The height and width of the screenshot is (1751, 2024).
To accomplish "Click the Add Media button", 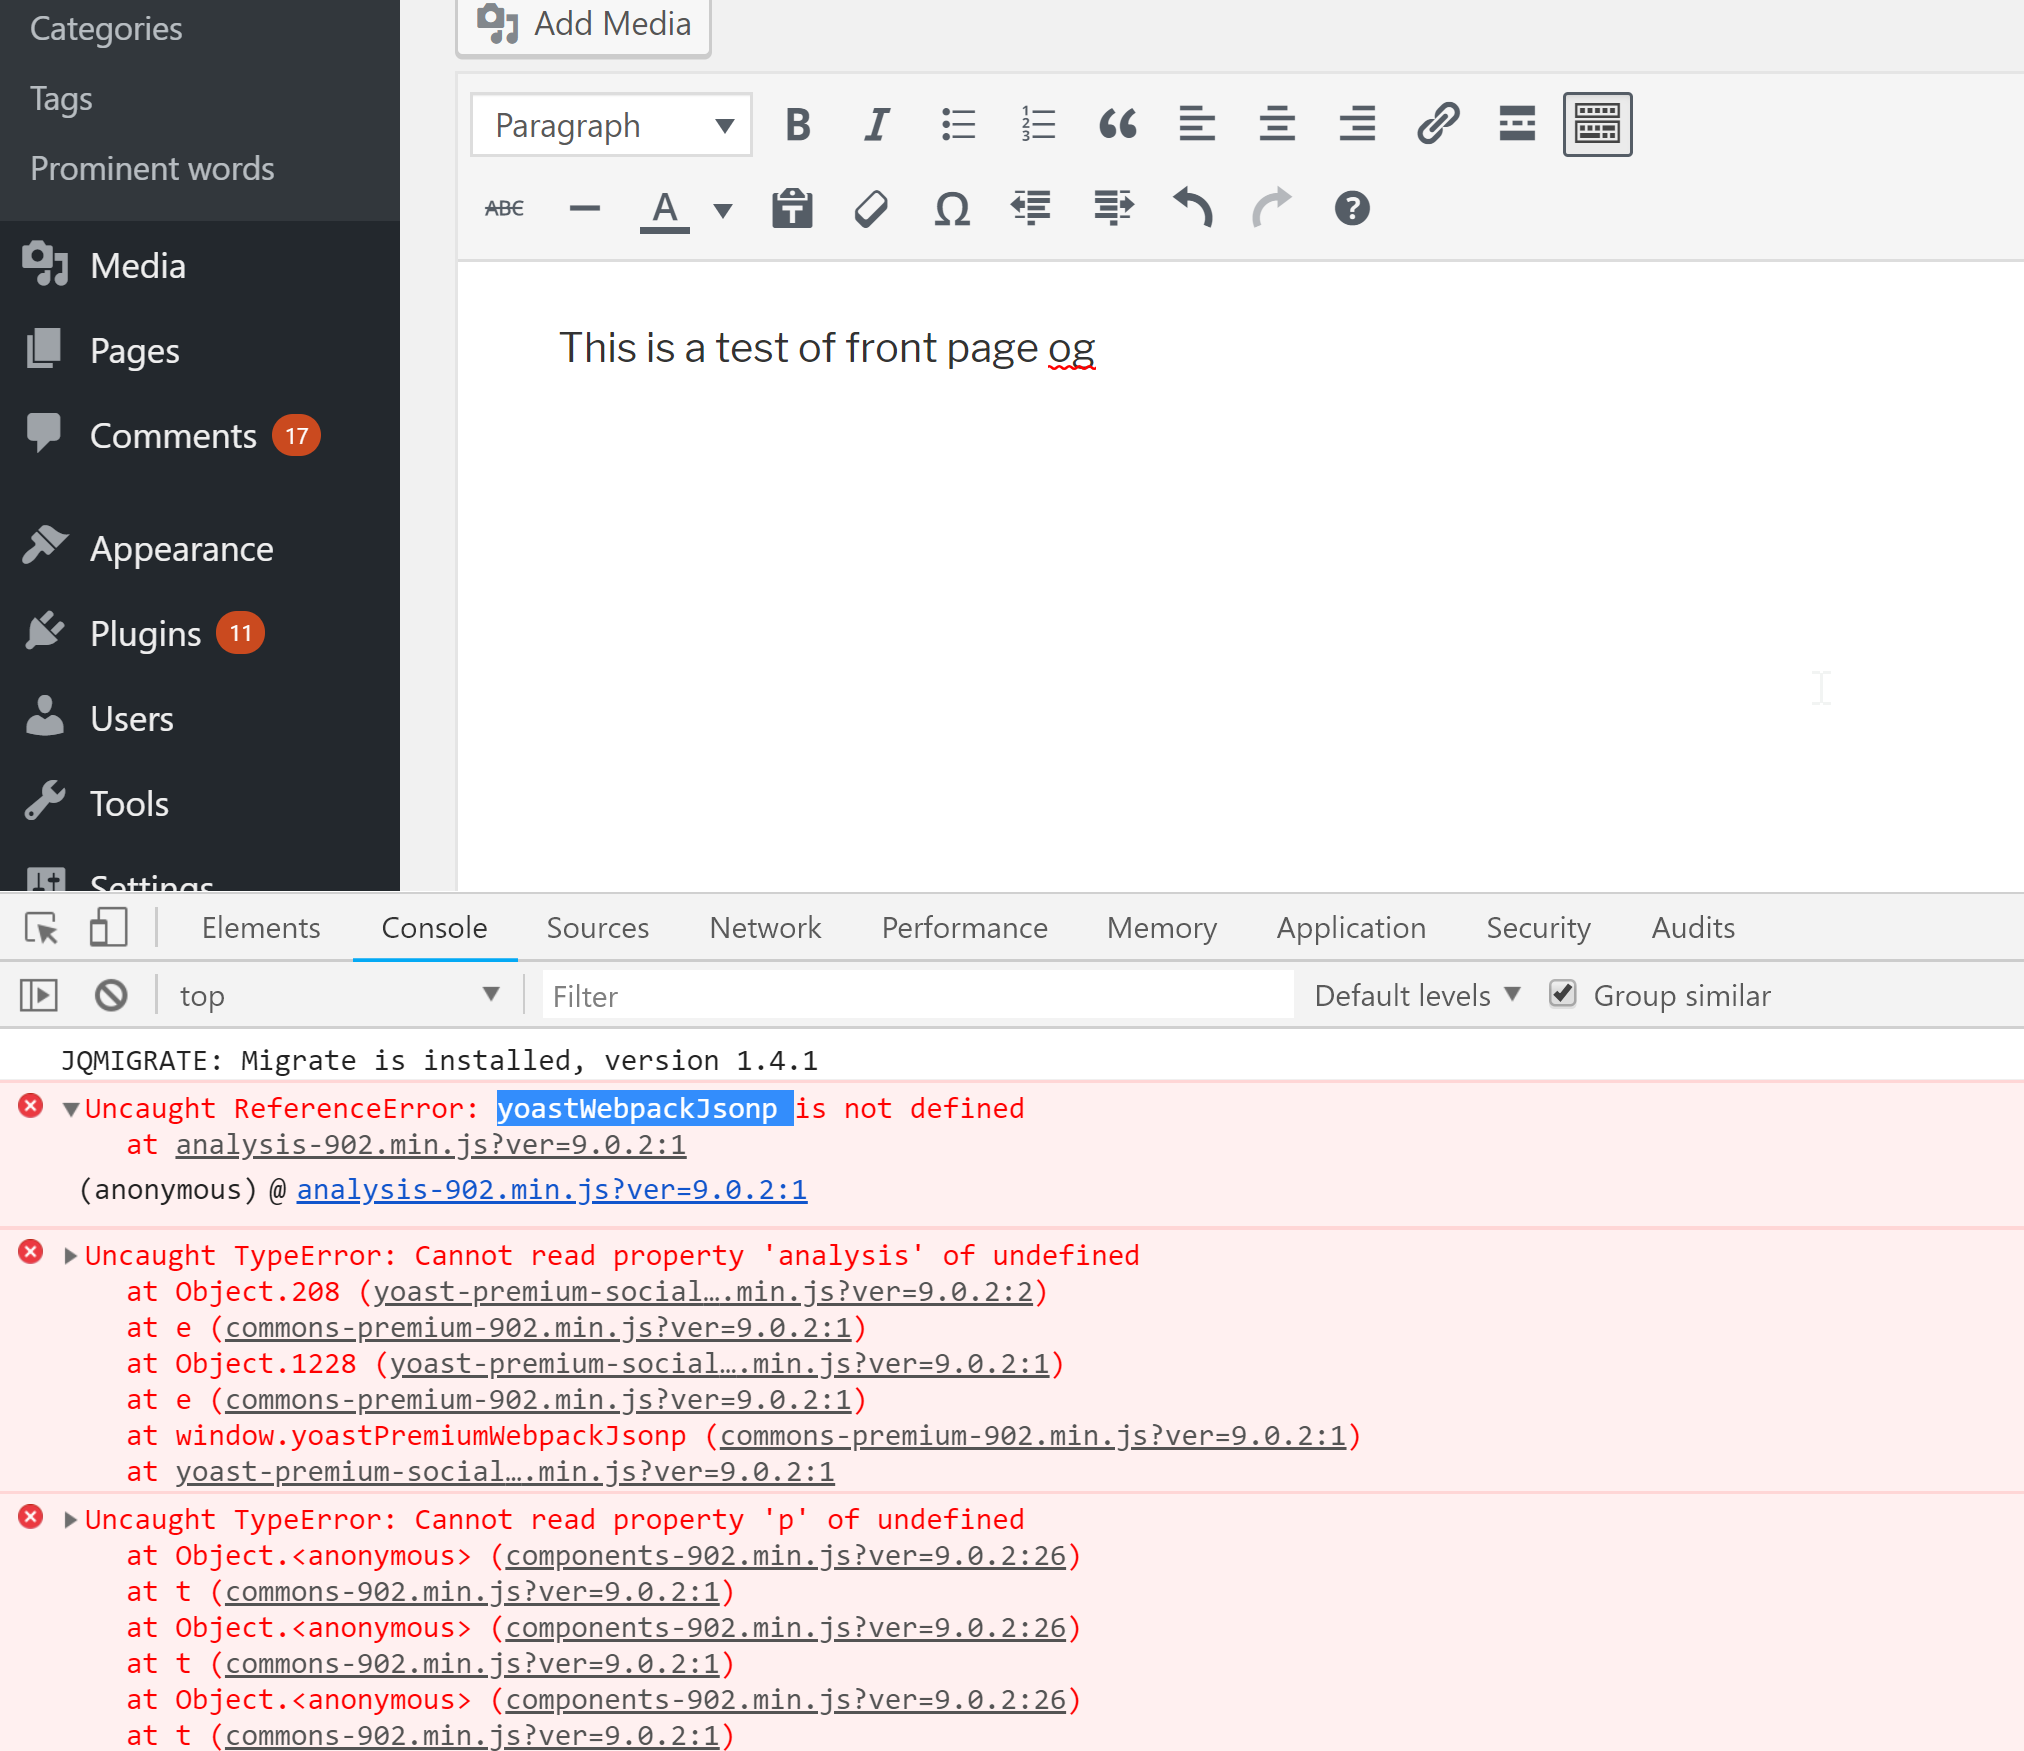I will pyautogui.click(x=584, y=25).
